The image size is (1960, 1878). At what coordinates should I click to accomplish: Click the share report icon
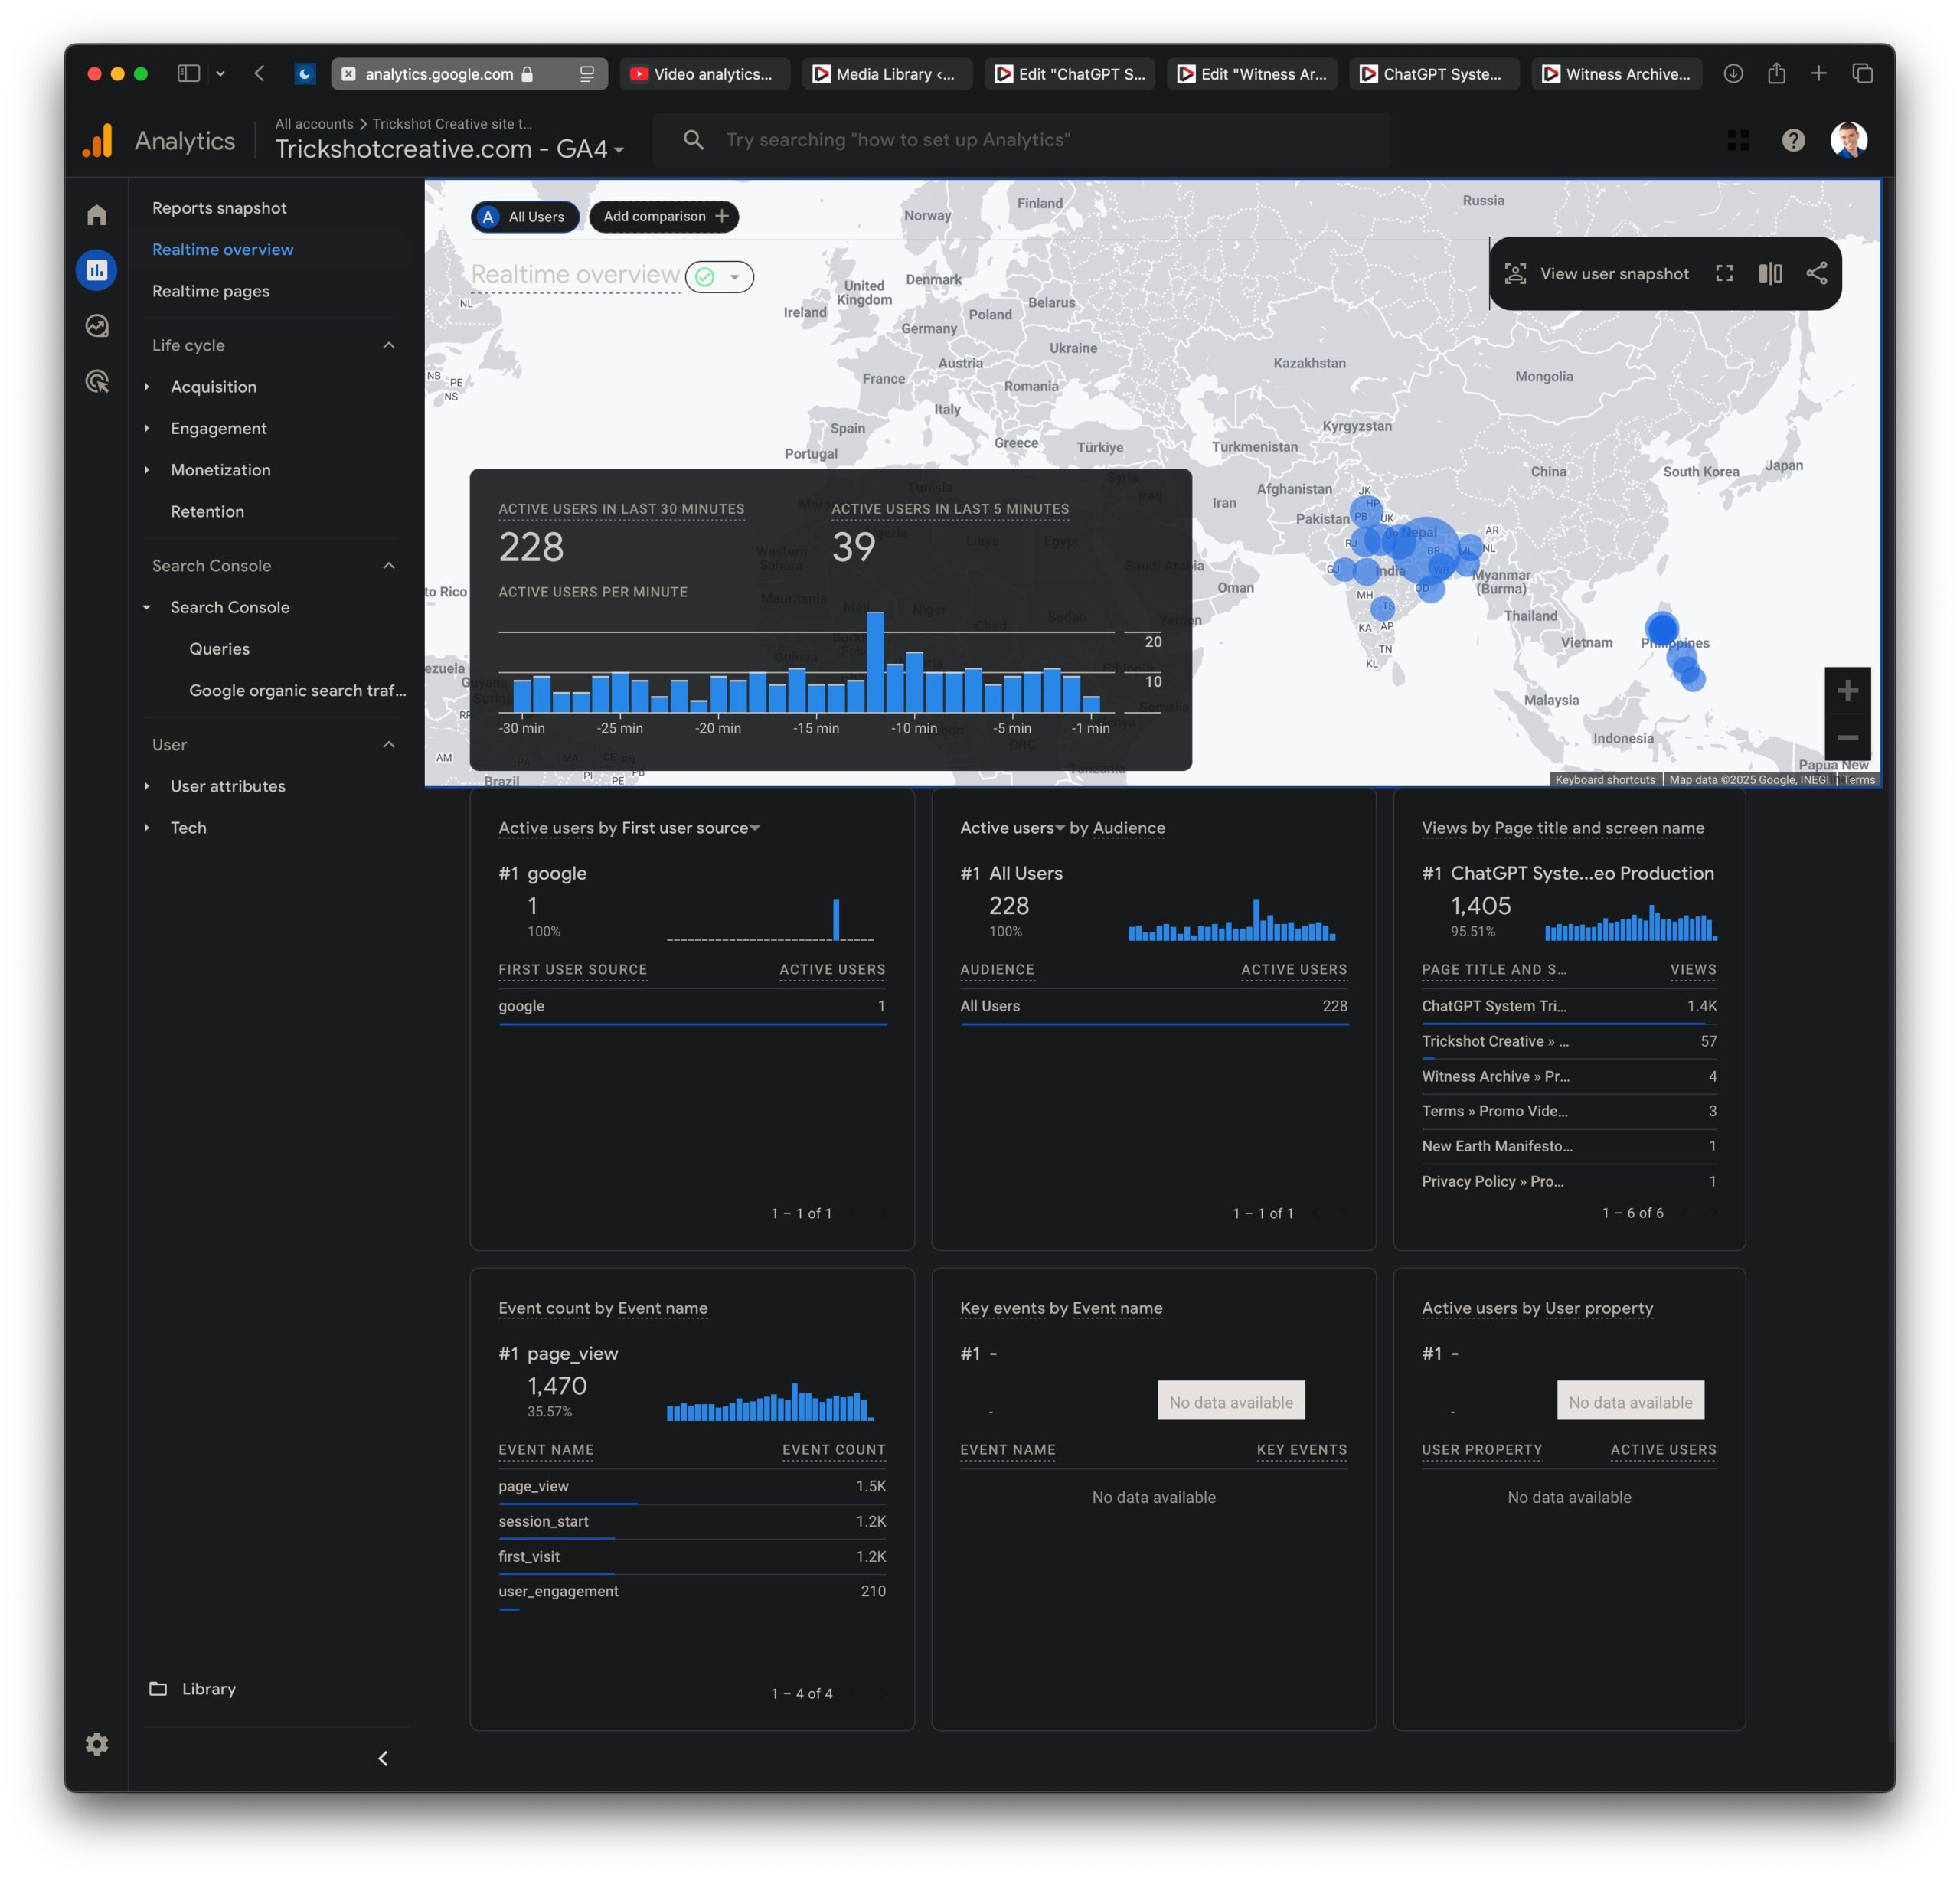pos(1817,274)
